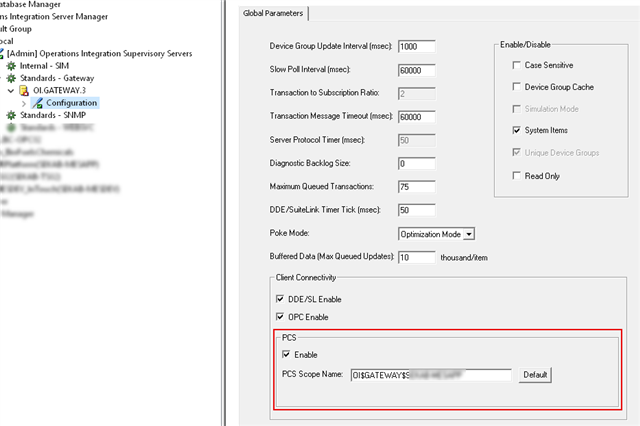This screenshot has width=640, height=426.
Task: Select the Default Group tree node
Action: 16,29
